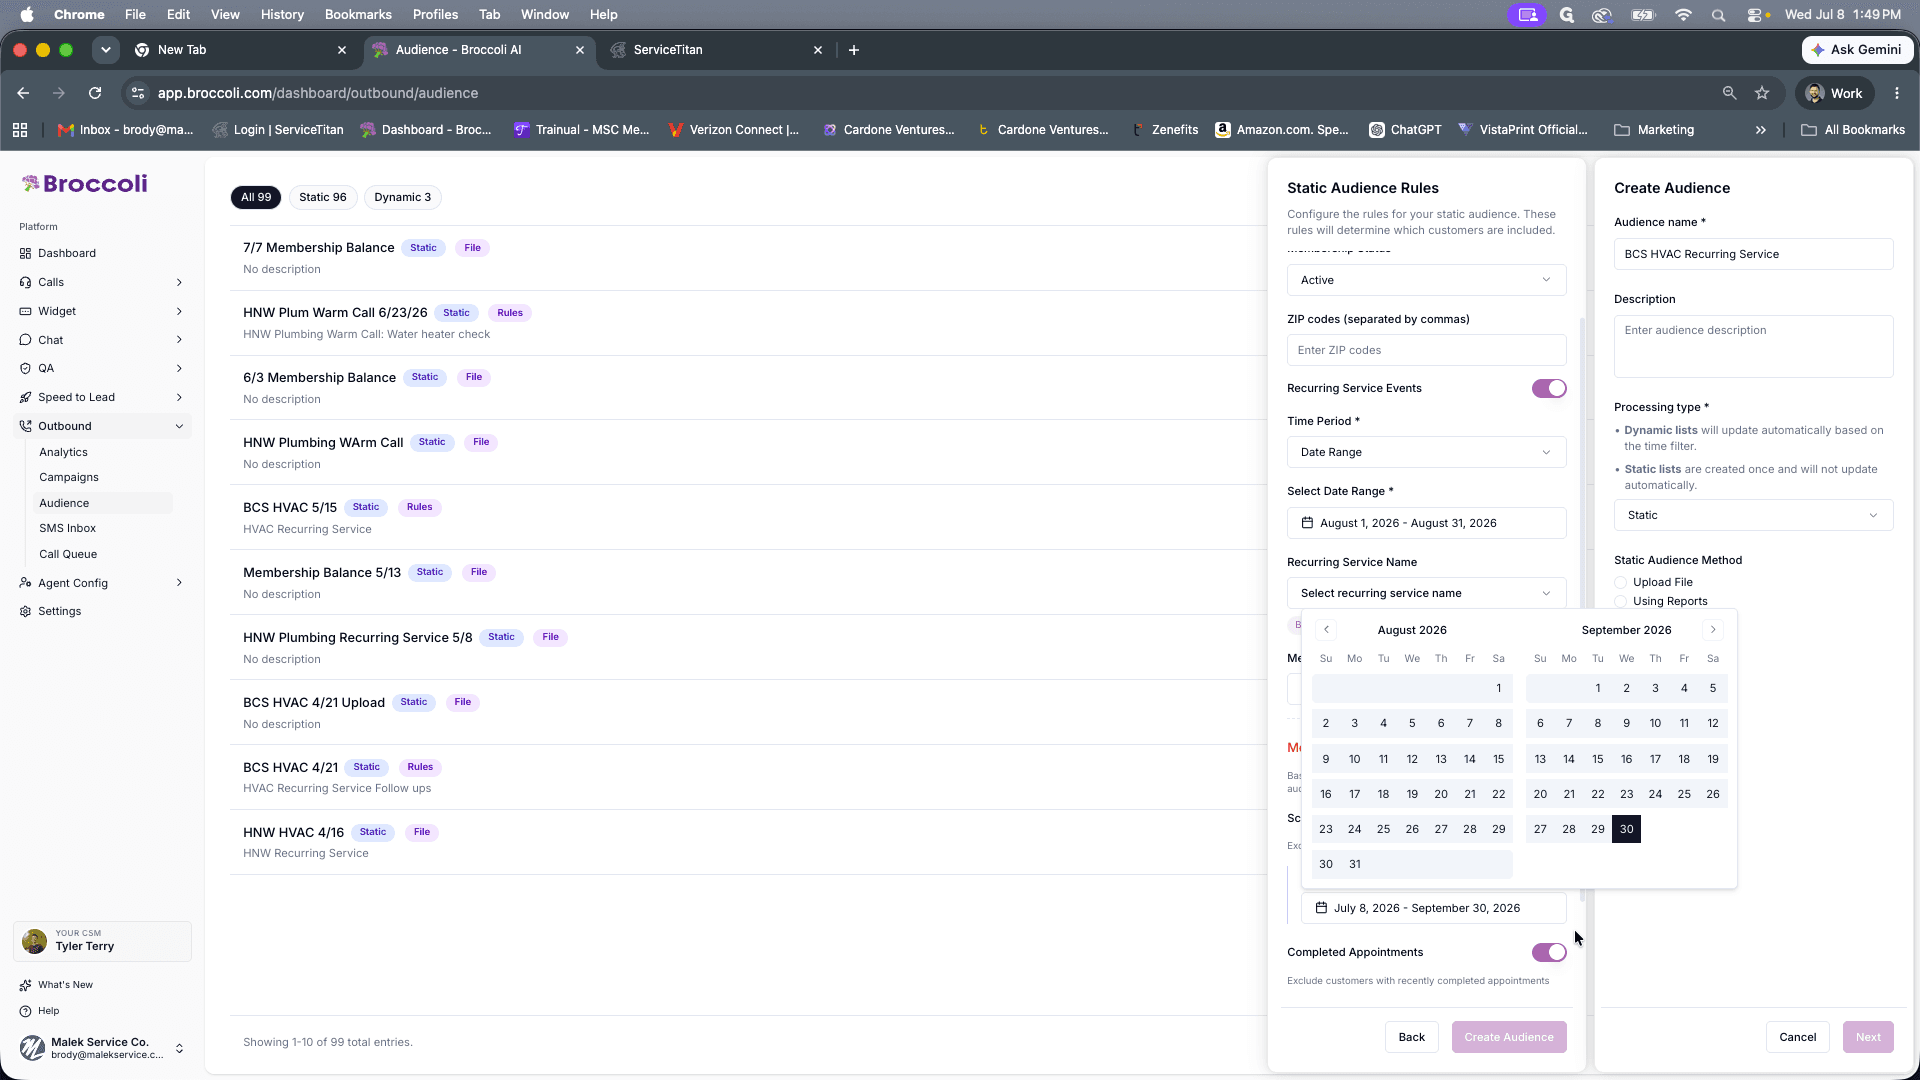Click the Ask Gemini button
This screenshot has height=1080, width=1920.
click(x=1857, y=50)
